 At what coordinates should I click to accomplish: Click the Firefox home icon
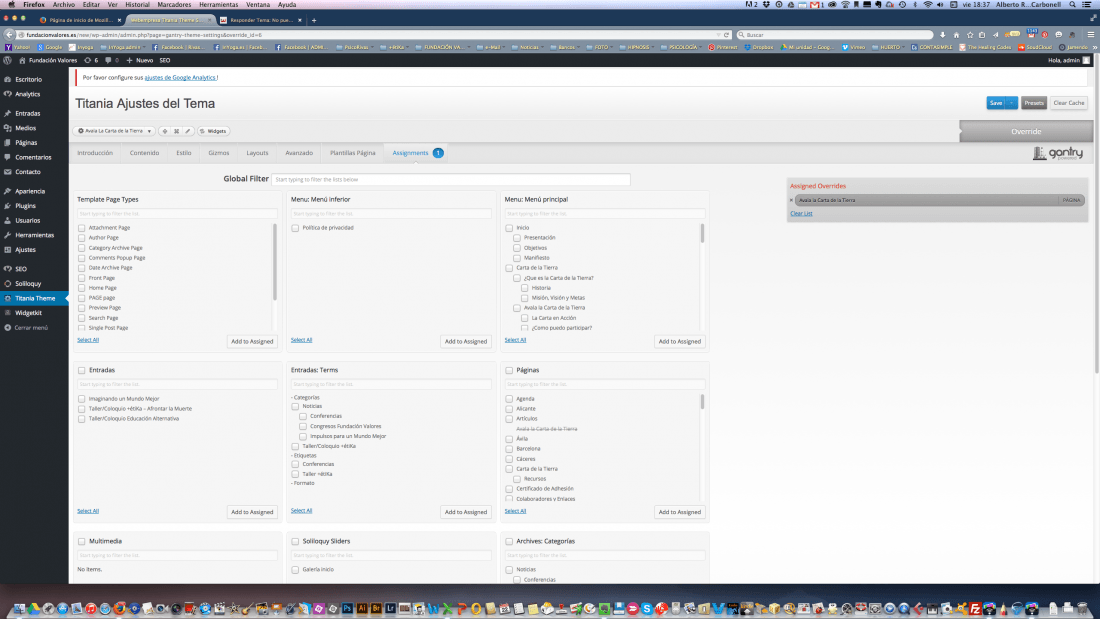click(955, 34)
